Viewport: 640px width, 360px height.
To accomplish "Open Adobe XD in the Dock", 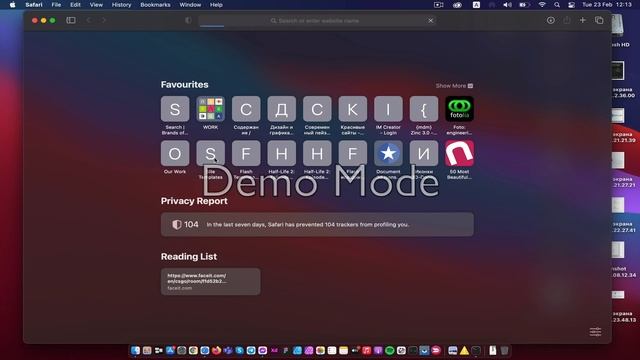I will point(274,350).
